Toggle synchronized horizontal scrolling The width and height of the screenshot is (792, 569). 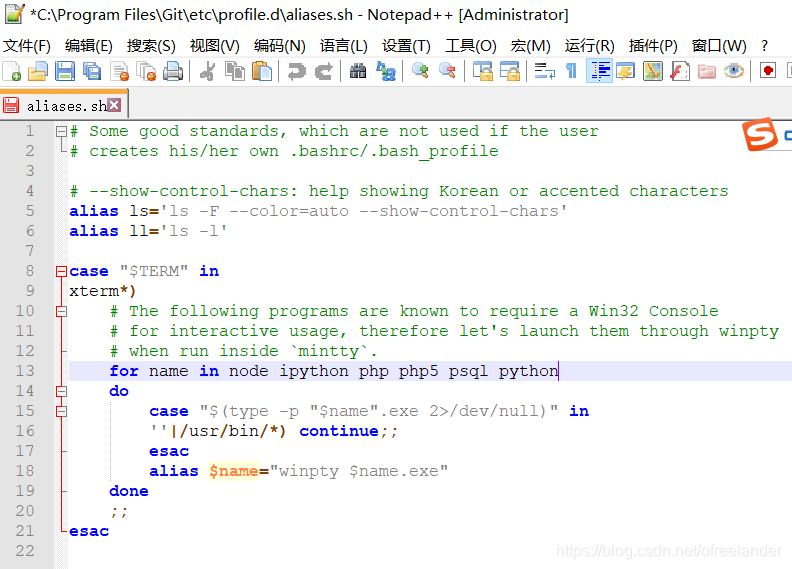510,71
